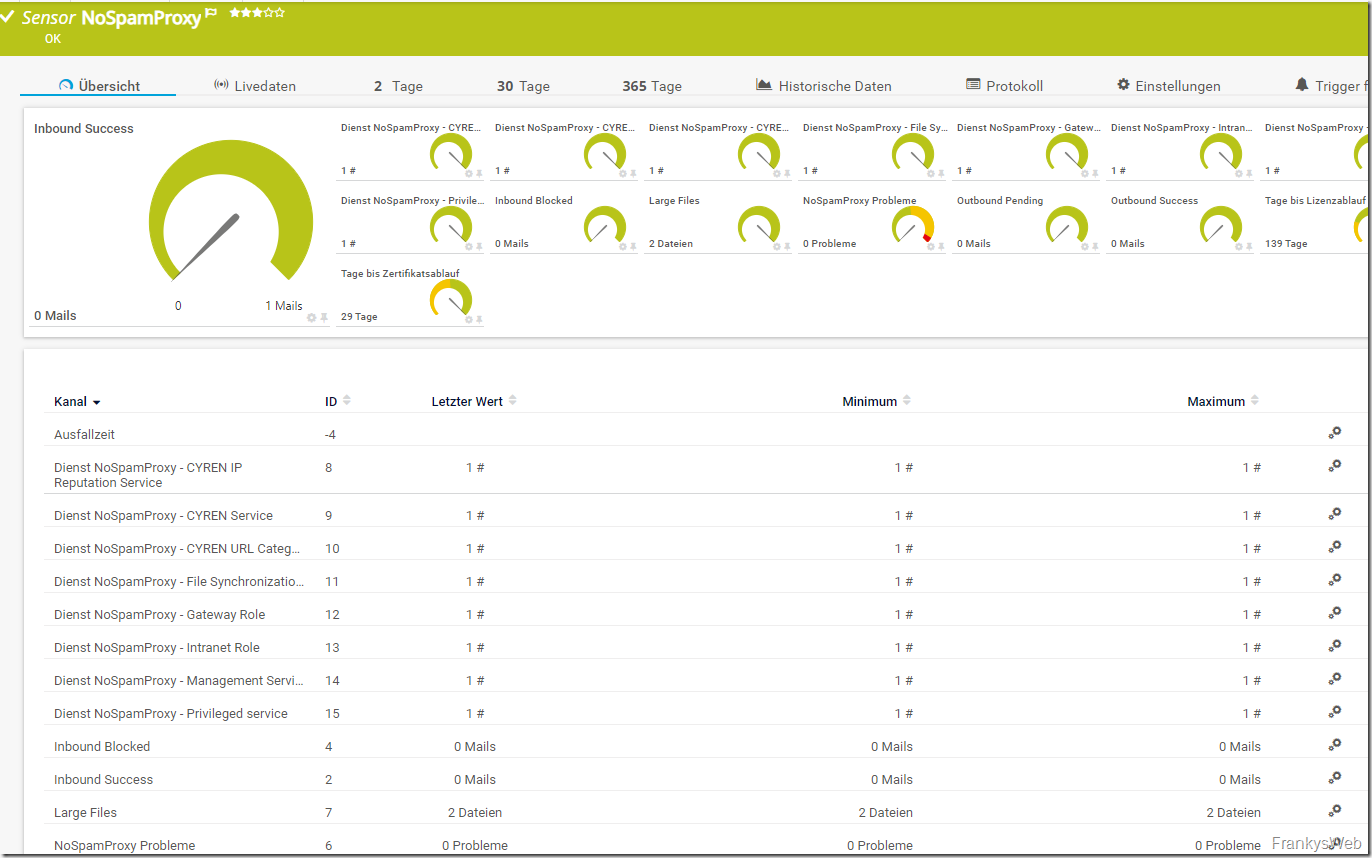
Task: Toggle pin on Large Files gauge
Action: pos(787,246)
